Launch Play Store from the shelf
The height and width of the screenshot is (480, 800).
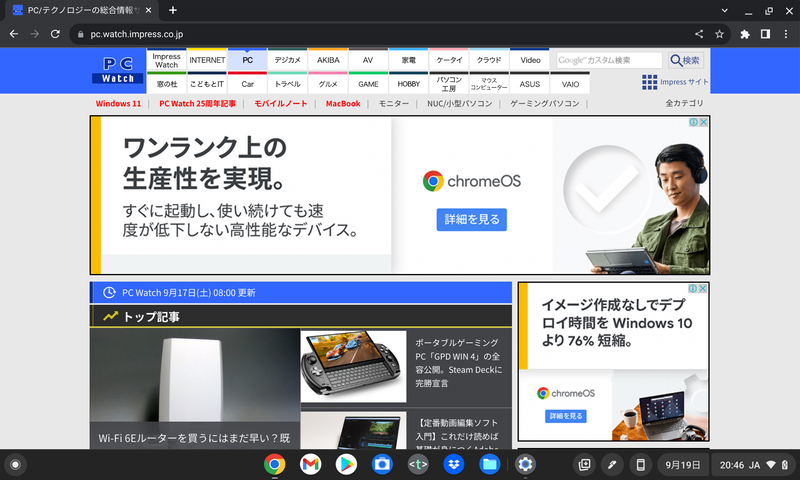tap(346, 464)
